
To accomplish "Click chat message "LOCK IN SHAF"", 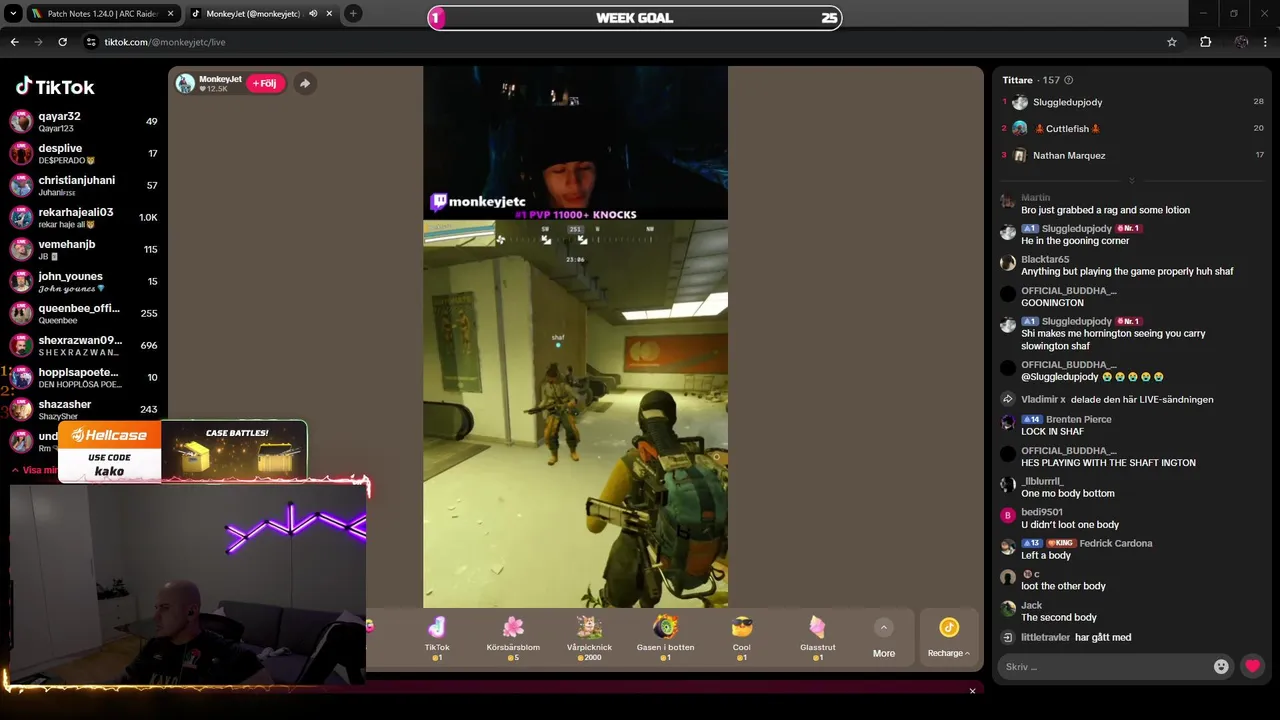I will coord(1052,432).
